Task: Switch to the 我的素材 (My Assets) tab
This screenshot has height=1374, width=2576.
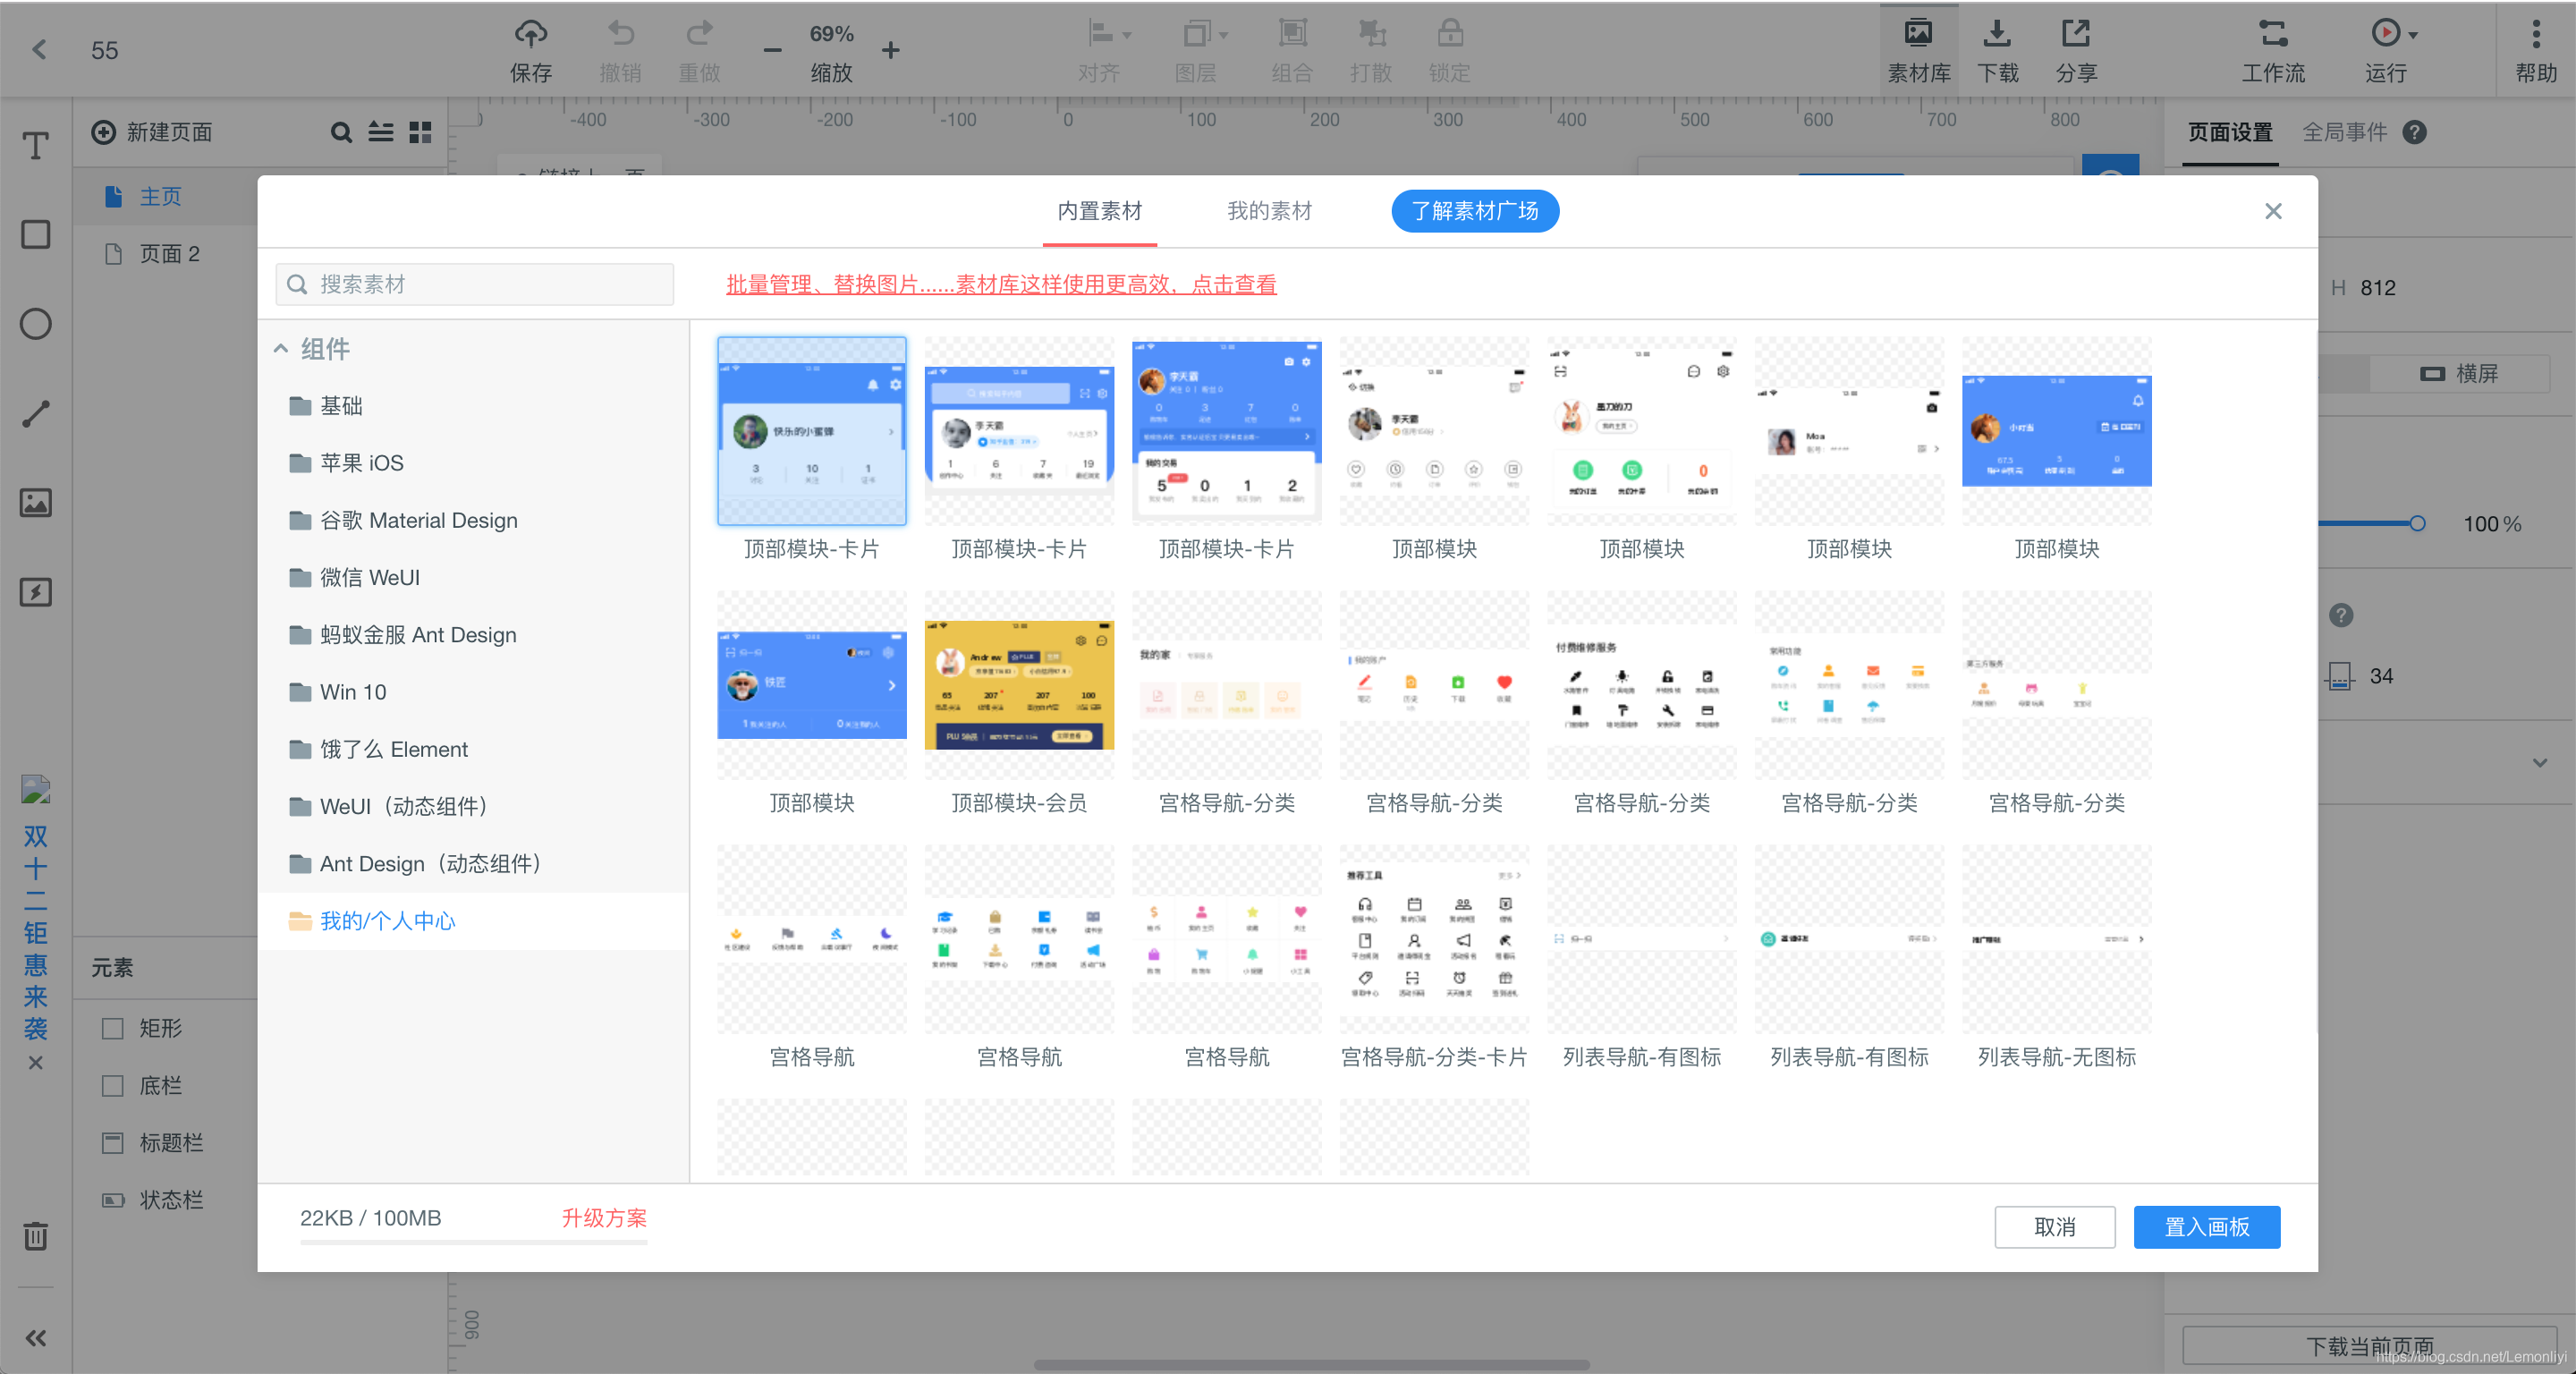Action: tap(1271, 211)
